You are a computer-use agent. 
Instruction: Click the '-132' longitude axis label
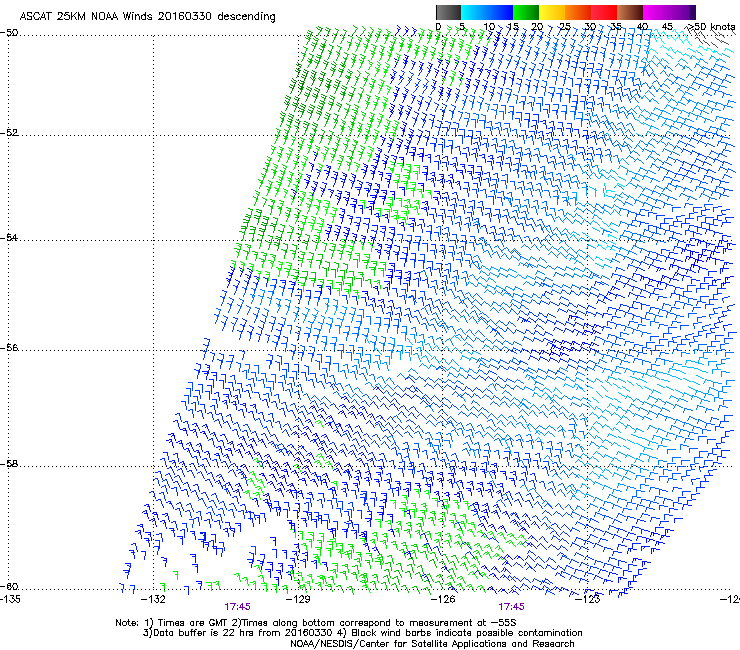pyautogui.click(x=154, y=599)
